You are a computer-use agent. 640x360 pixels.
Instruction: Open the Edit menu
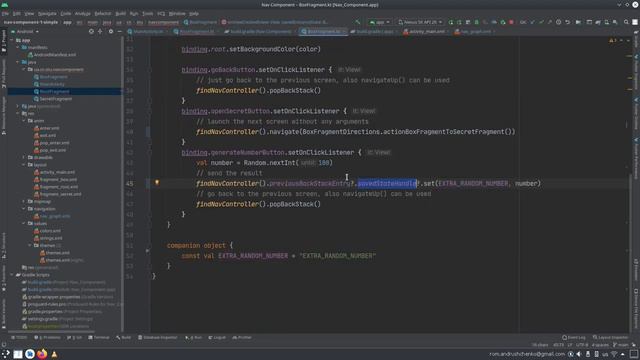pyautogui.click(x=17, y=13)
